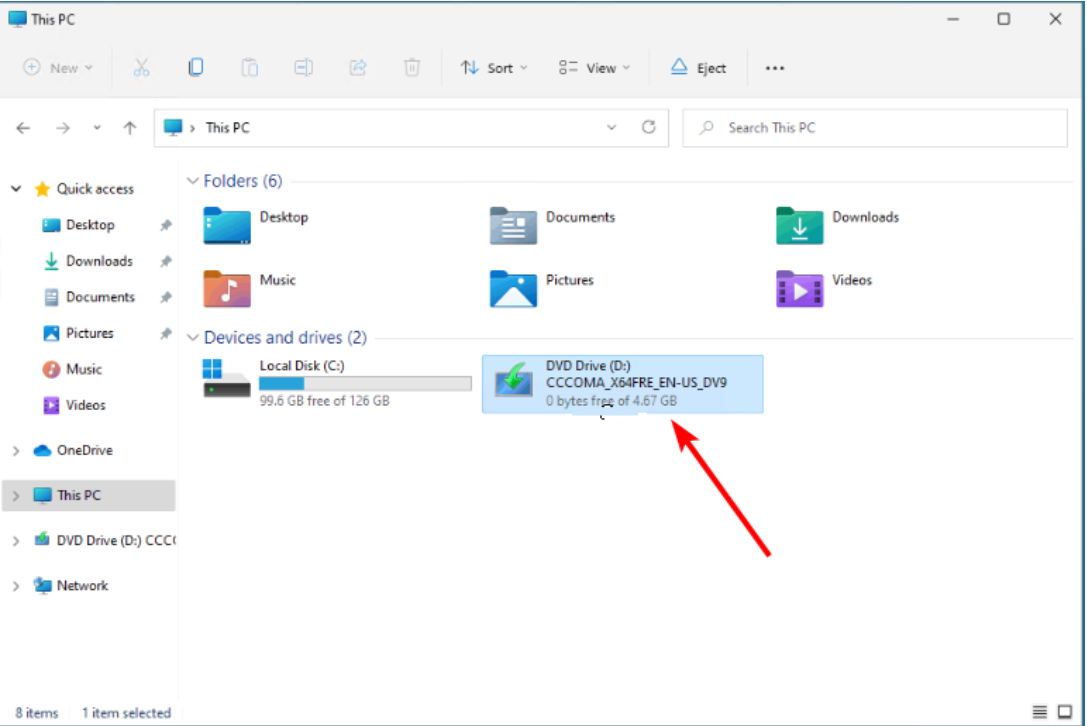Unpin Pictures from Quick access
This screenshot has width=1087, height=726.
click(165, 333)
